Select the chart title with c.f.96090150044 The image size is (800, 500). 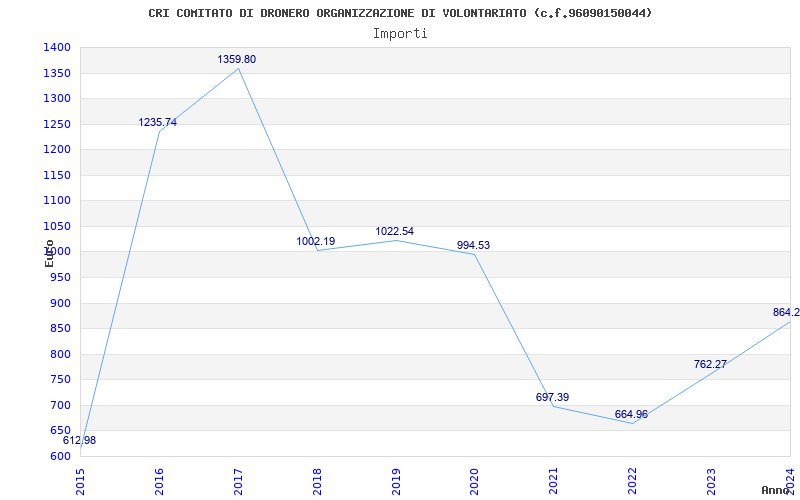coord(400,13)
